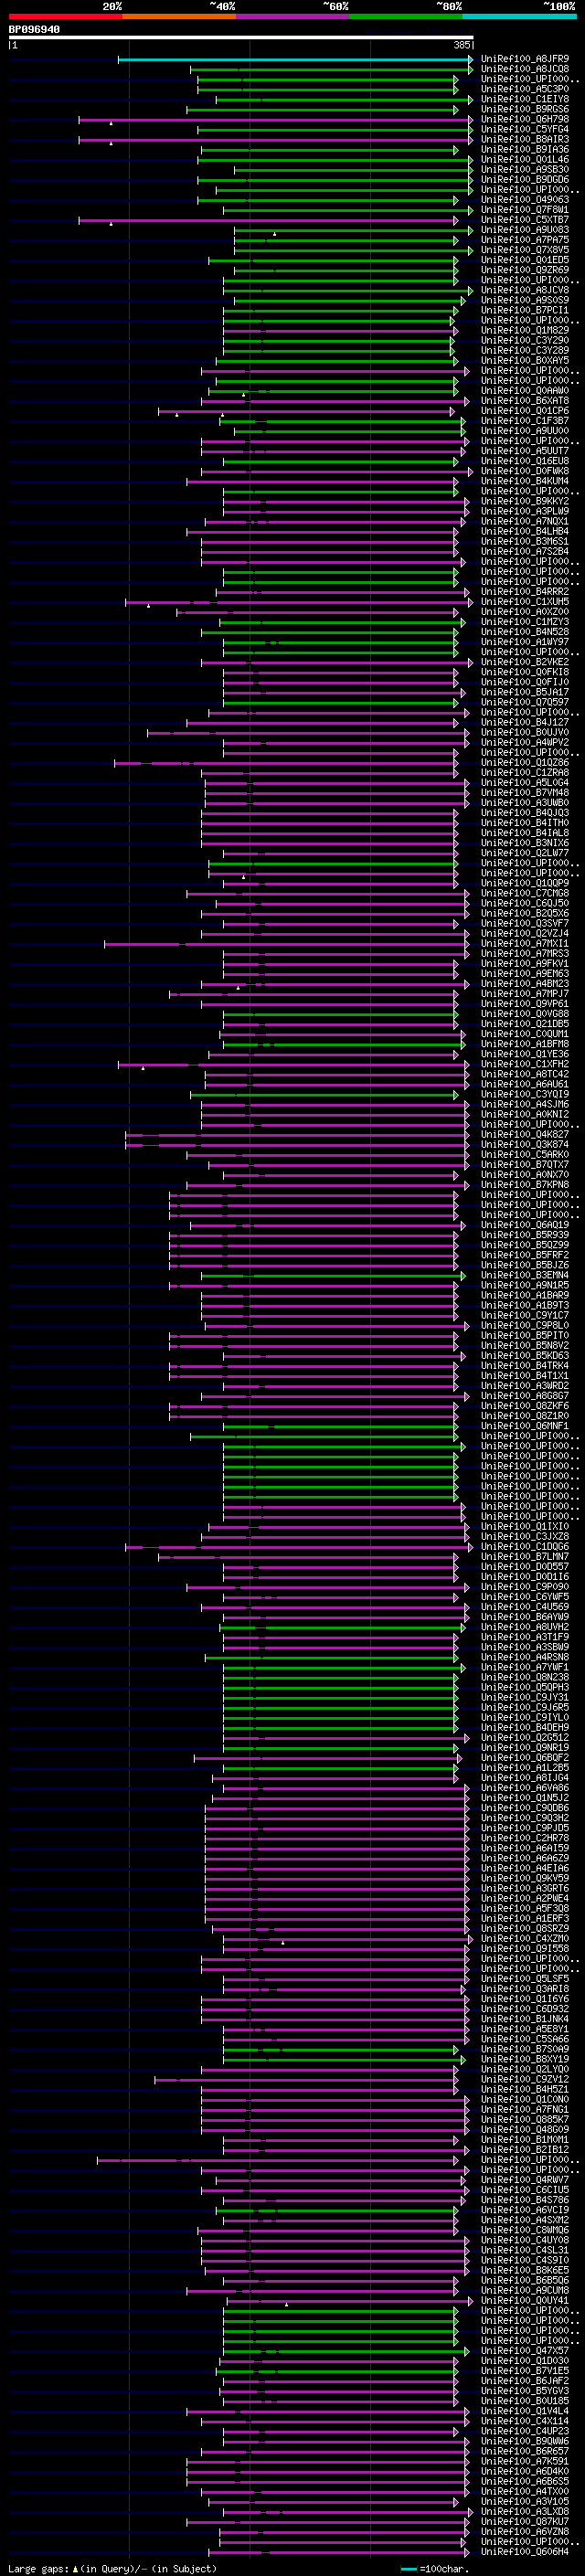Open the UniRef100_Q2LW77 subject entry
Screen dimensions: 585x2576
(525, 853)
